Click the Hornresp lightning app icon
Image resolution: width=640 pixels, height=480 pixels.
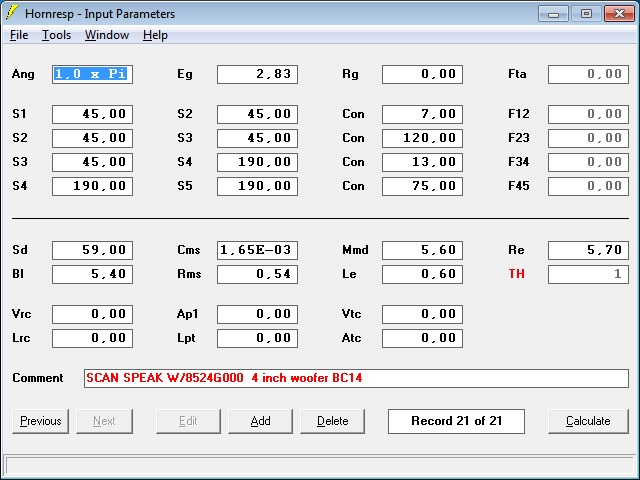point(12,13)
